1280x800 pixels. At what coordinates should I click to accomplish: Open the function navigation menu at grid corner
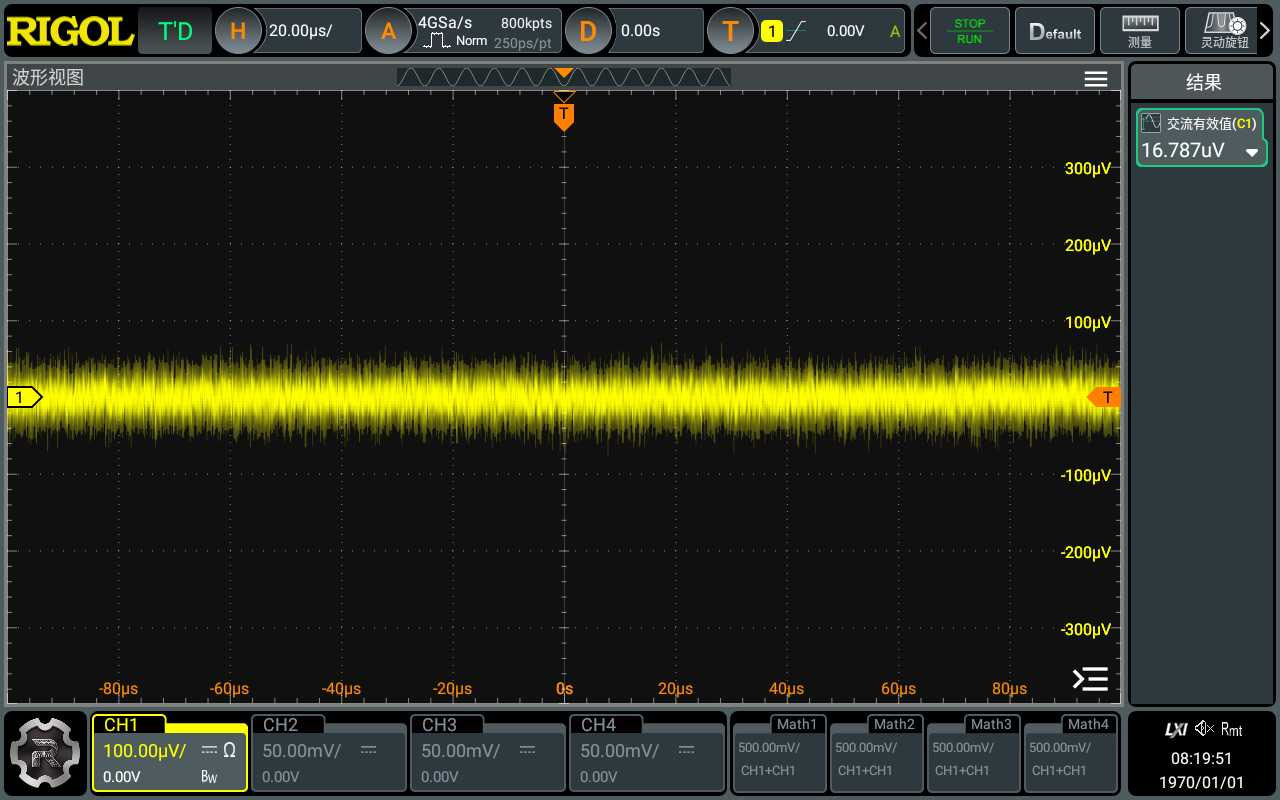click(x=1090, y=678)
